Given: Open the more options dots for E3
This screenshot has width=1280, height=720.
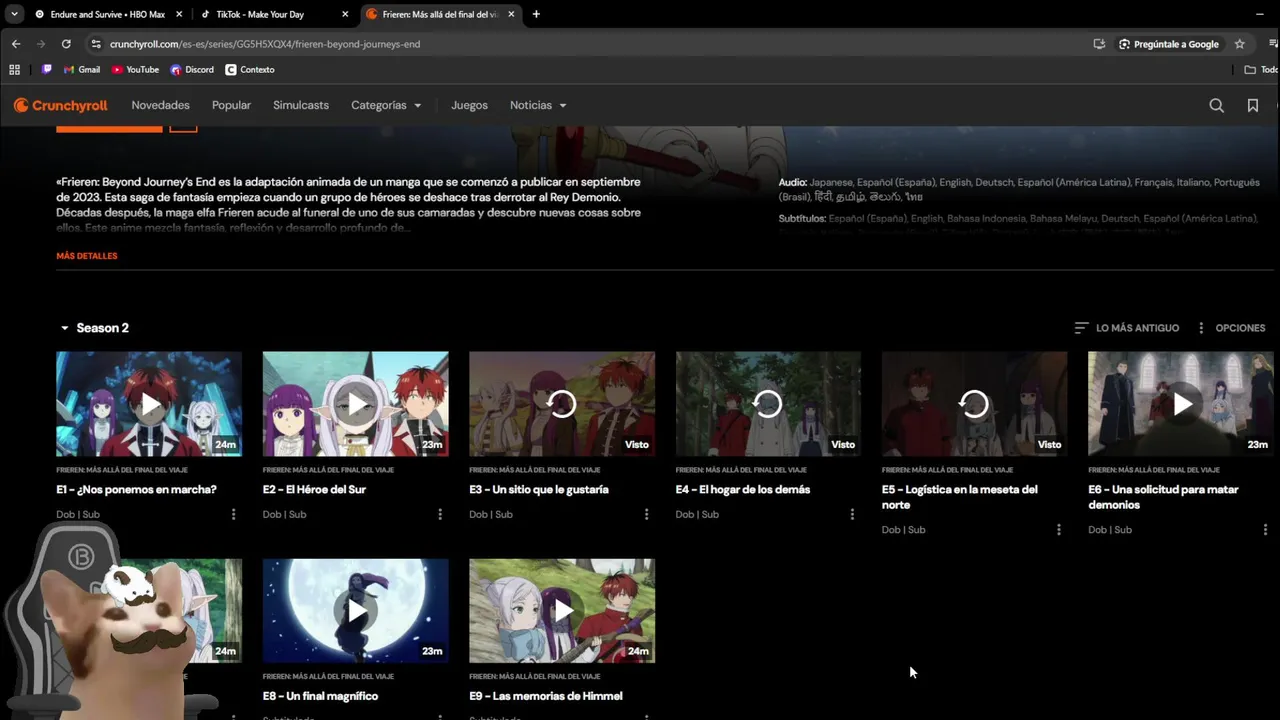Looking at the screenshot, I should (646, 514).
